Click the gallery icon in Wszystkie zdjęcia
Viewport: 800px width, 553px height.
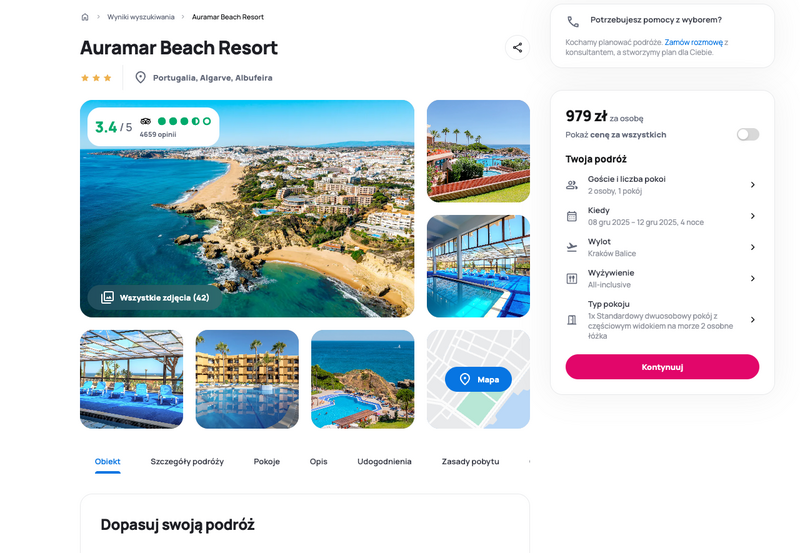tap(107, 297)
